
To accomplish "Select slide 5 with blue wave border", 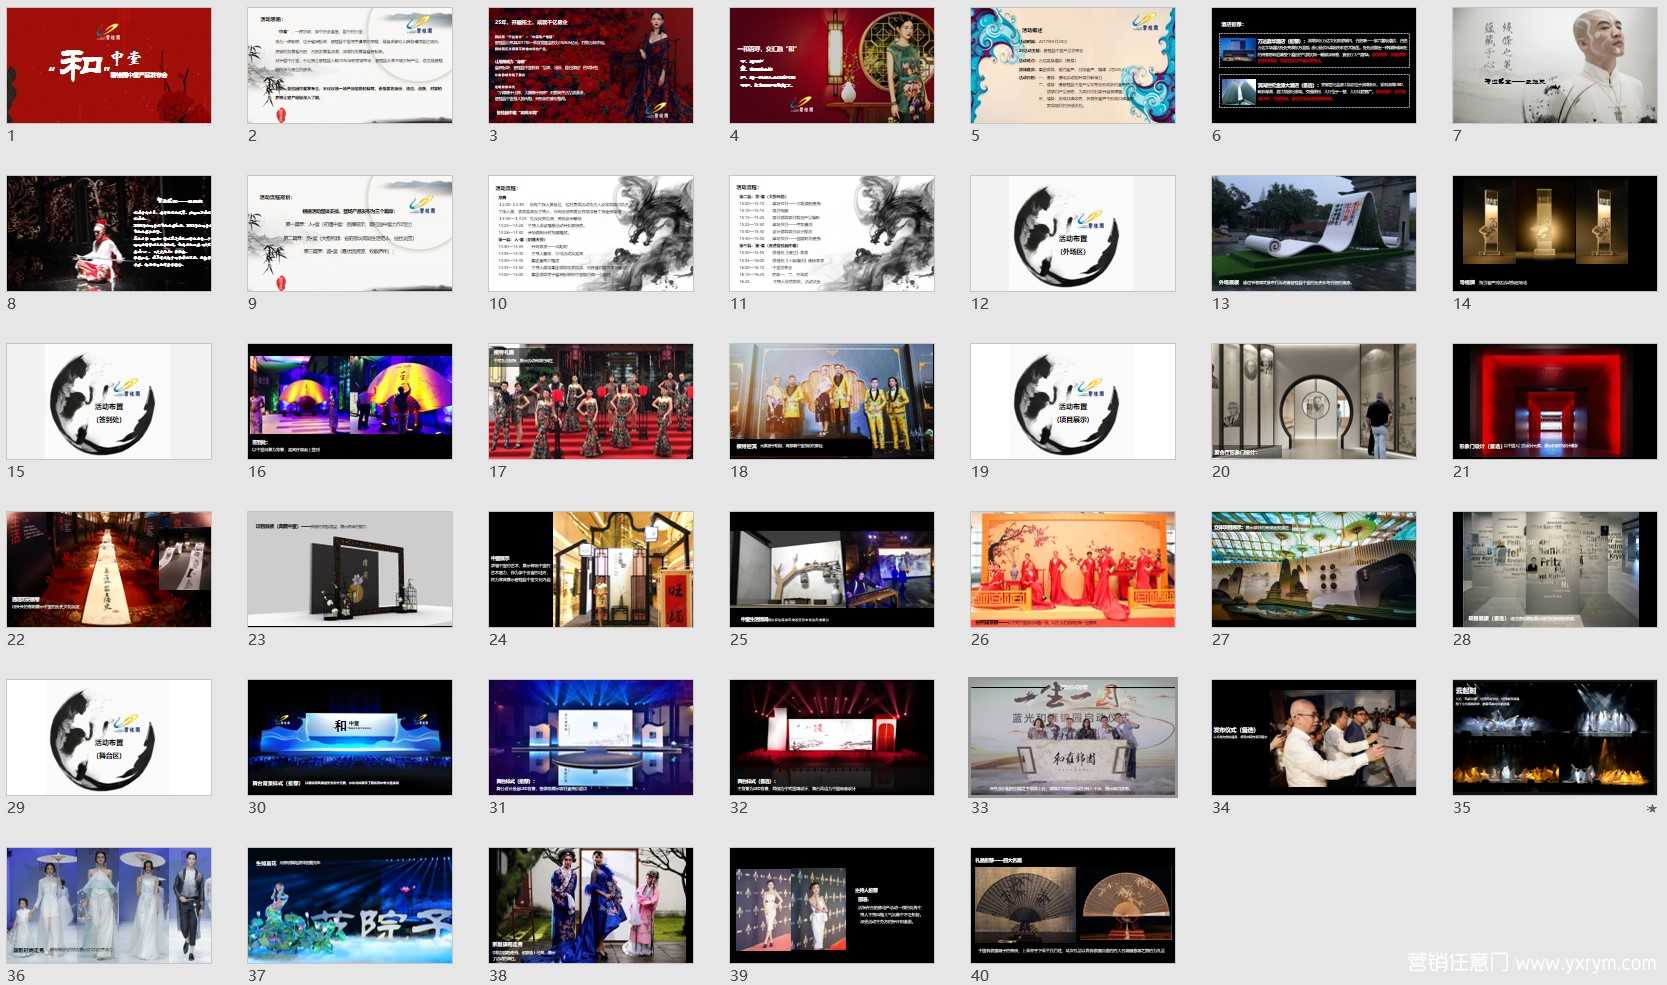I will click(1073, 66).
